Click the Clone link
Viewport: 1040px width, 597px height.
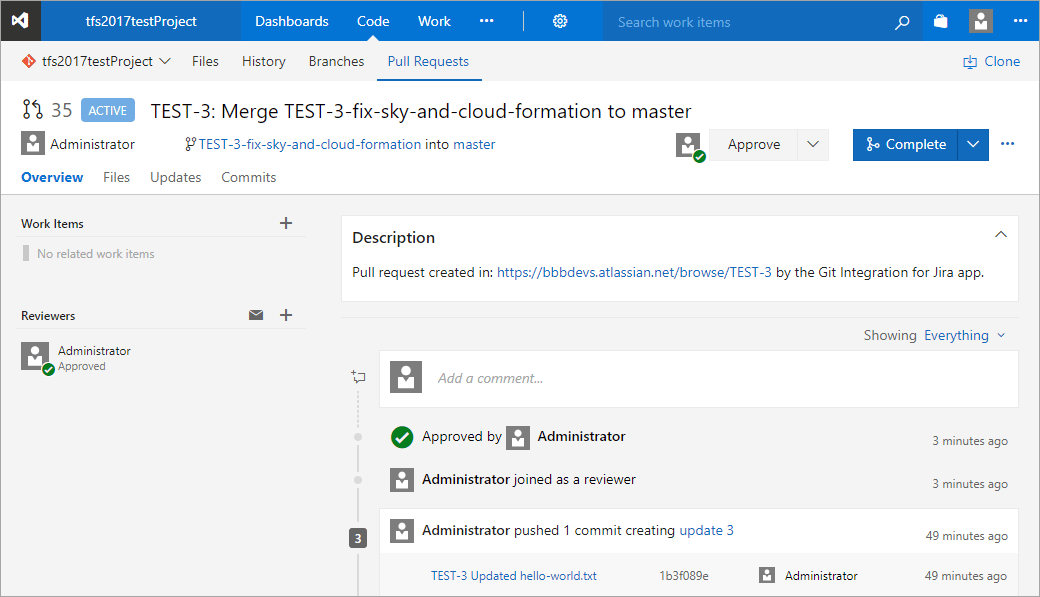tap(1002, 61)
